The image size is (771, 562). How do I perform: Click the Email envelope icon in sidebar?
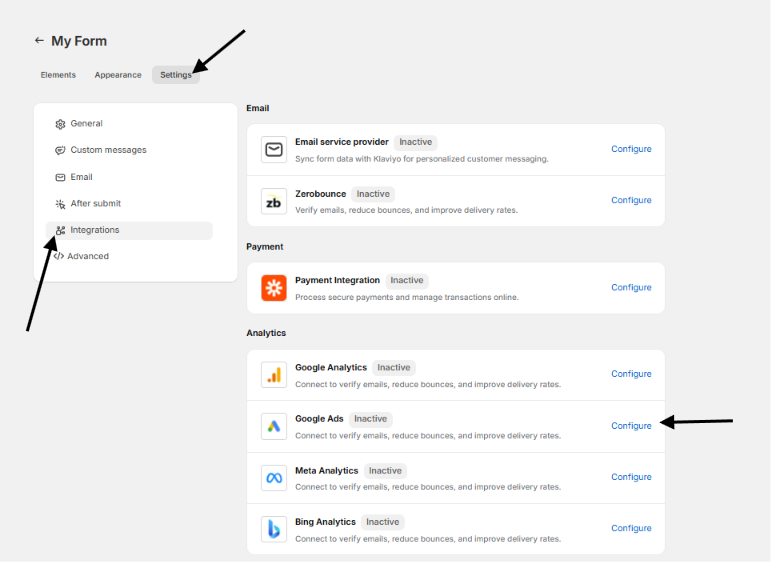[60, 177]
